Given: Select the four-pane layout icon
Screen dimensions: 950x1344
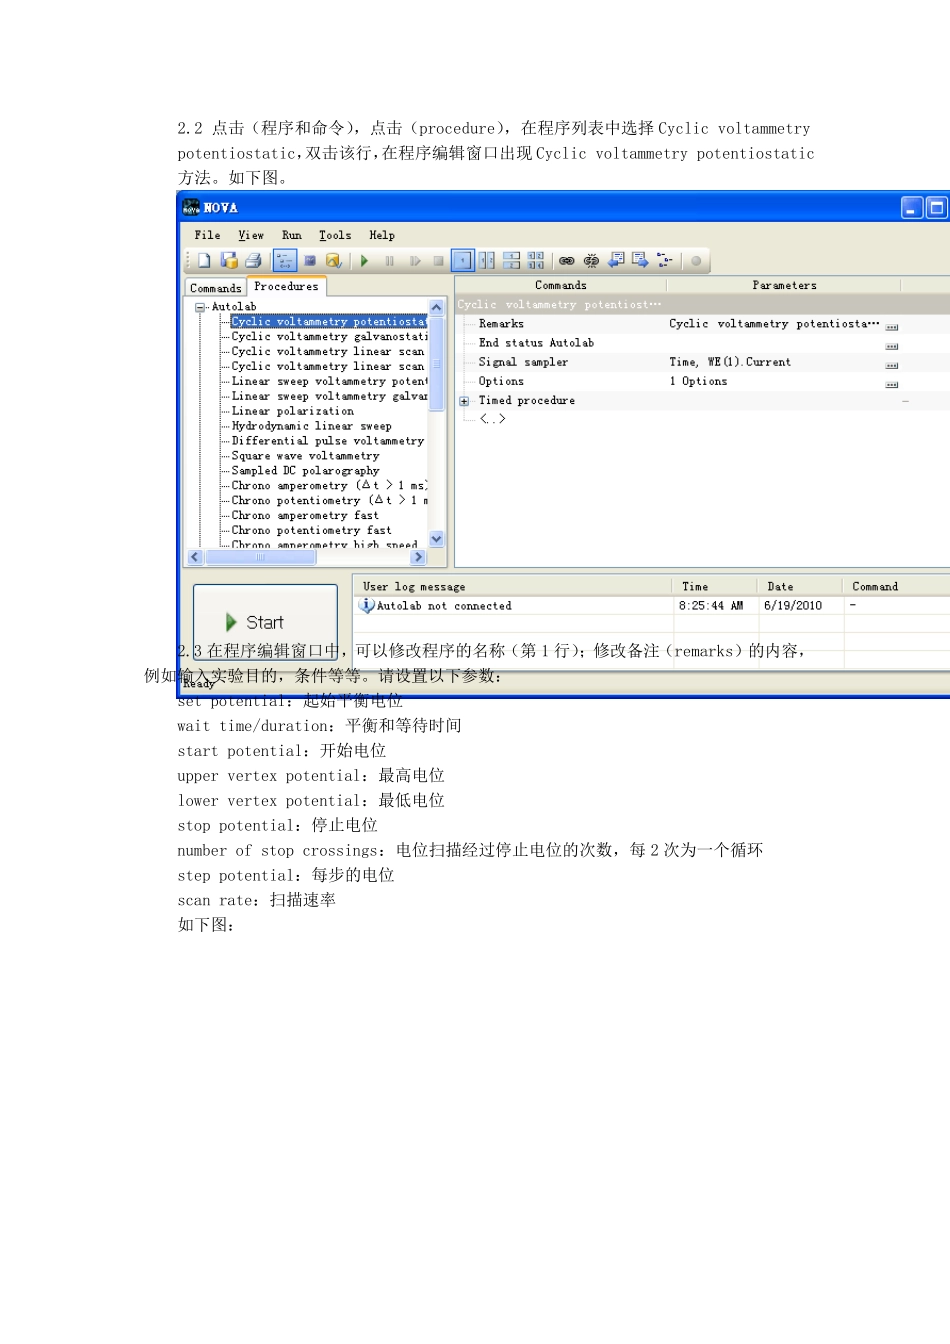Looking at the screenshot, I should point(536,261).
